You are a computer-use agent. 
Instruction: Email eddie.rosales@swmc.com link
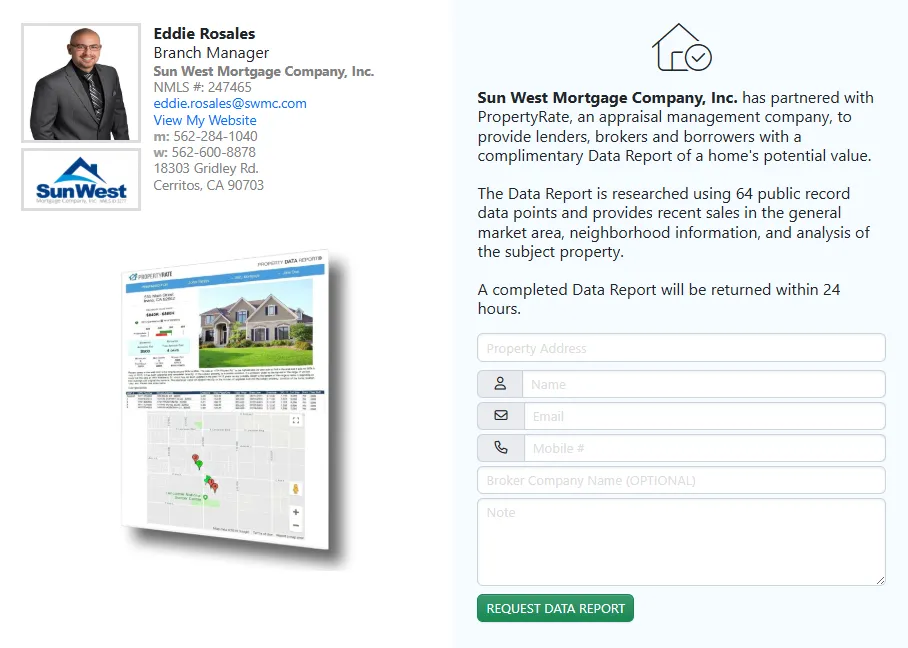tap(230, 104)
